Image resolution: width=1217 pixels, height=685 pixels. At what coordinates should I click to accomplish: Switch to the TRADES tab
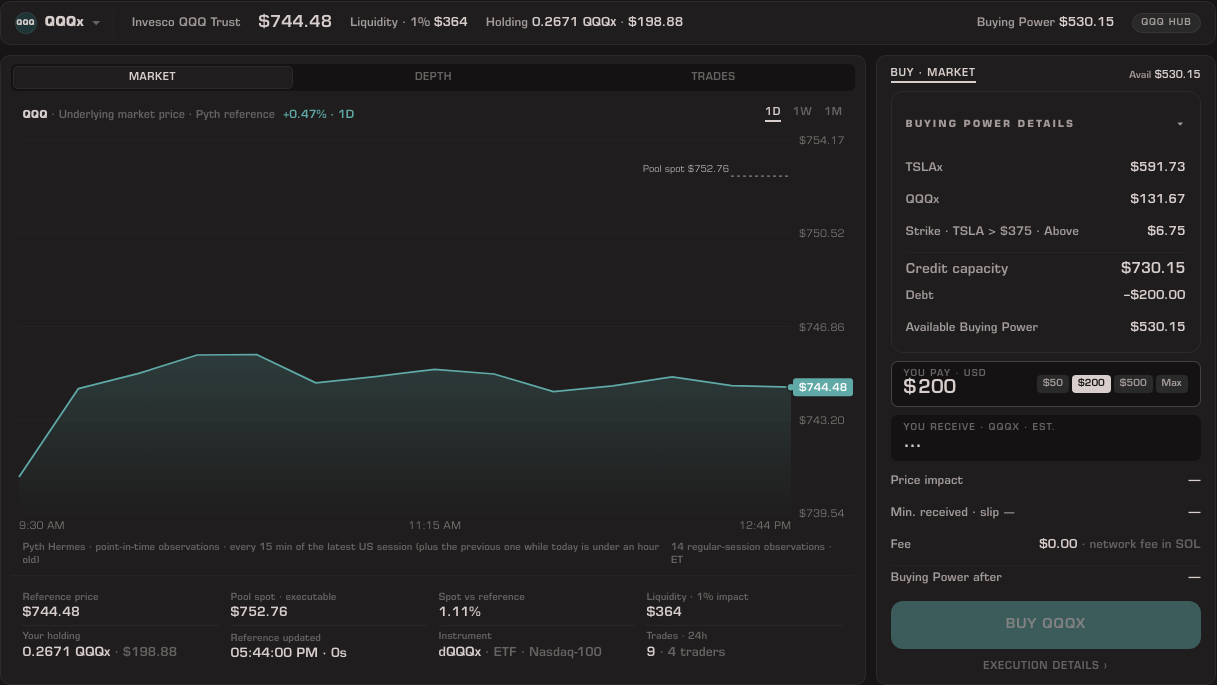(713, 77)
